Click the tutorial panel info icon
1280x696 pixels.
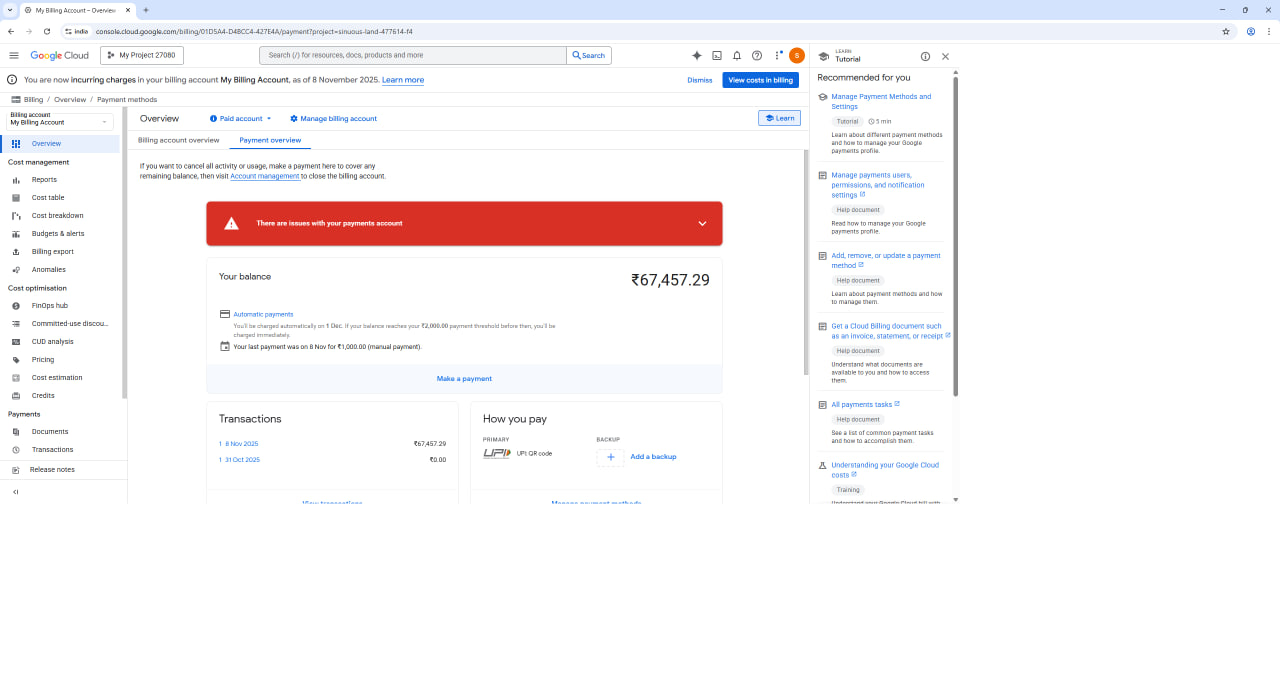coord(925,57)
